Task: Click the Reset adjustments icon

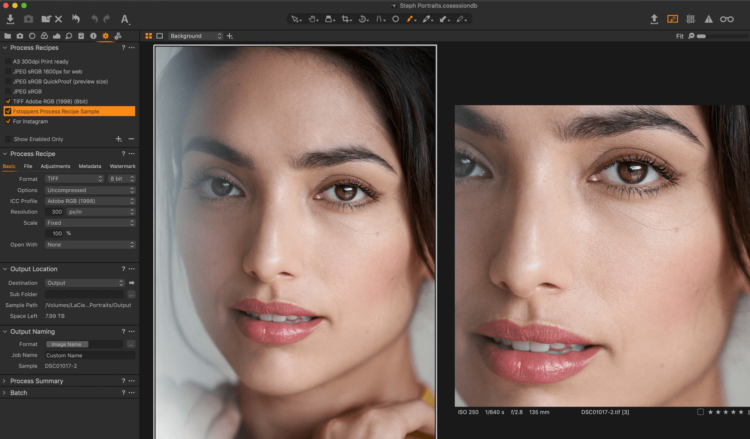Action: coord(76,19)
